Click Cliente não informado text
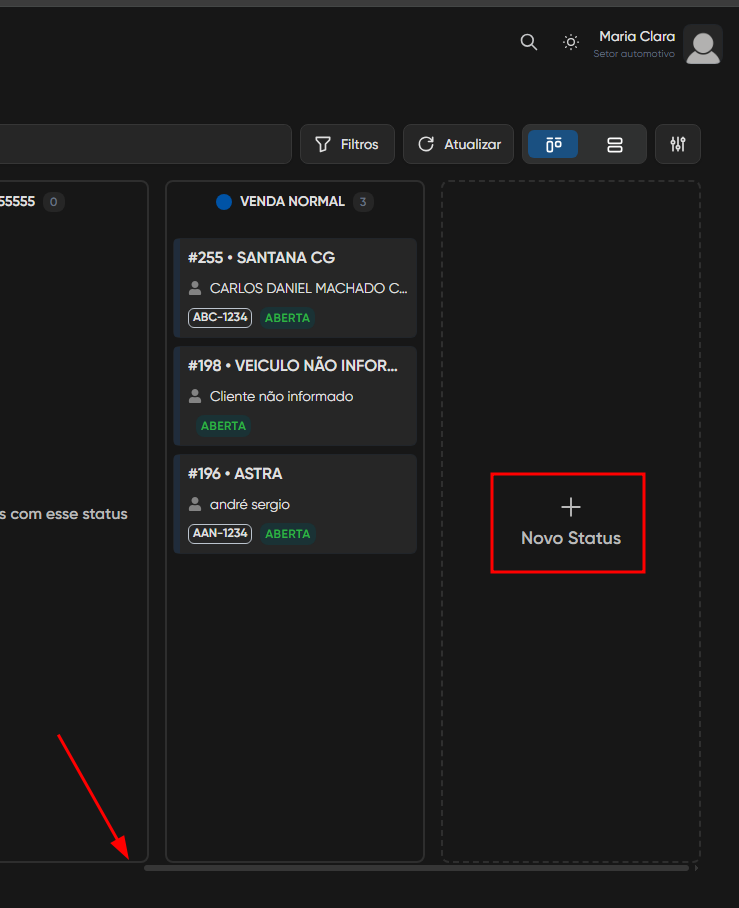This screenshot has height=908, width=739. [281, 397]
